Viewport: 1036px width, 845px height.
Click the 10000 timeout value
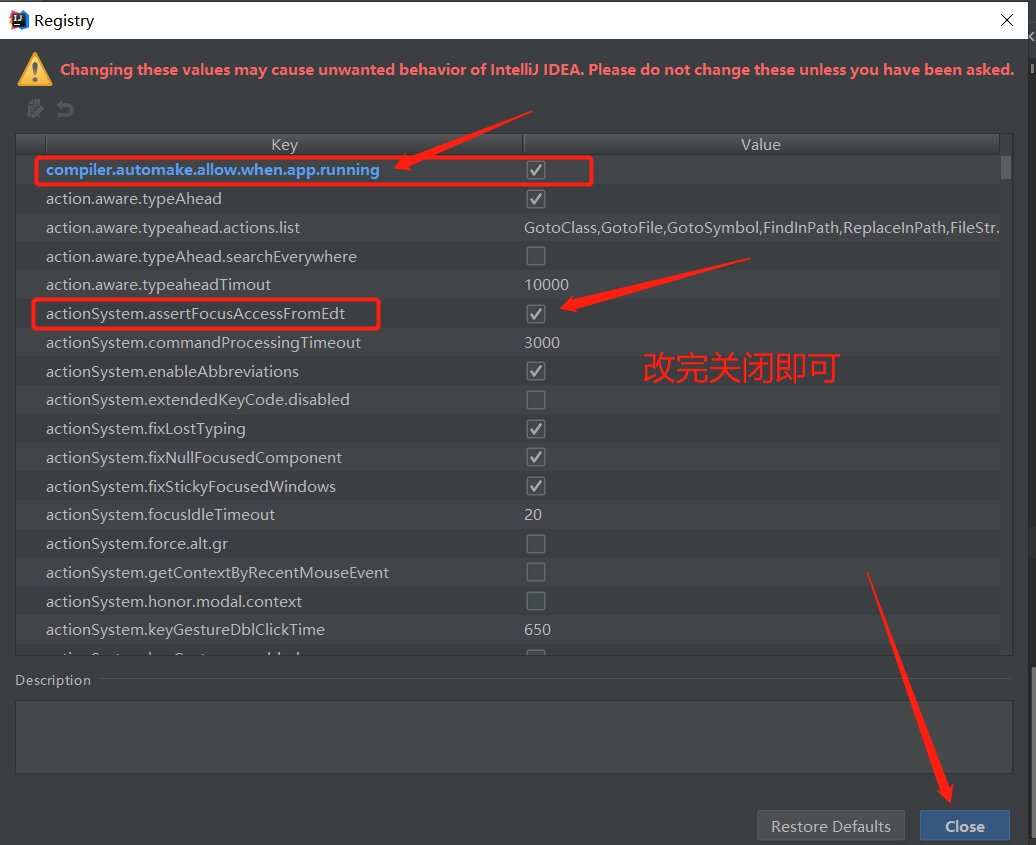pos(546,285)
